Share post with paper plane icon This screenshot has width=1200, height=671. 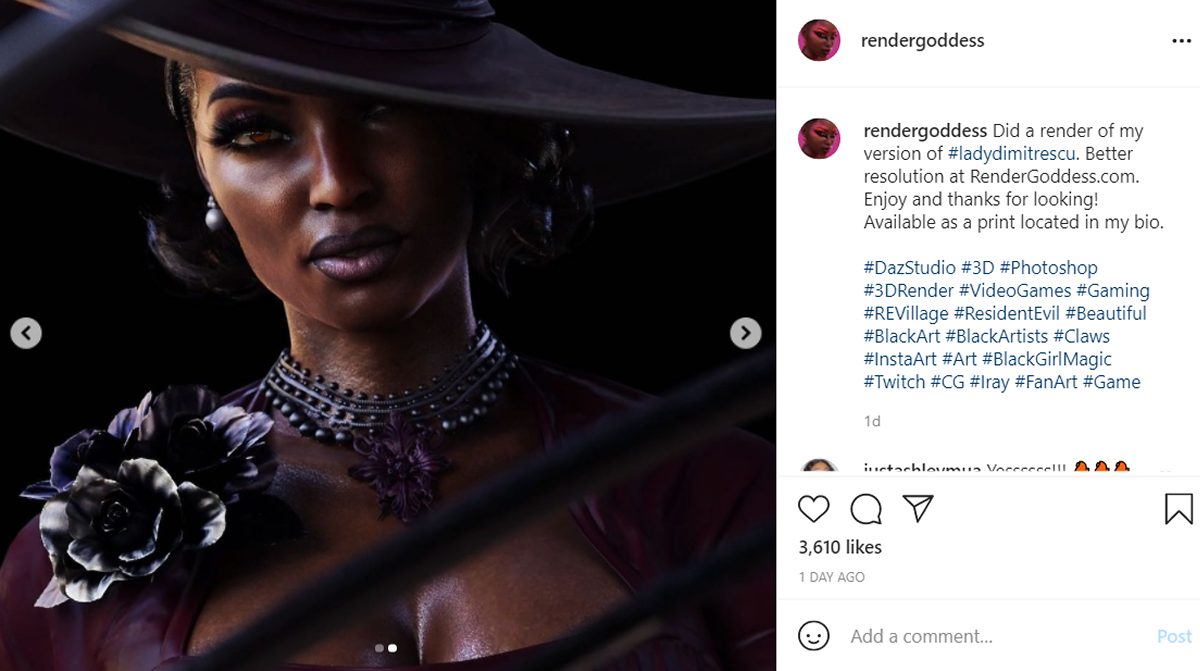[918, 508]
